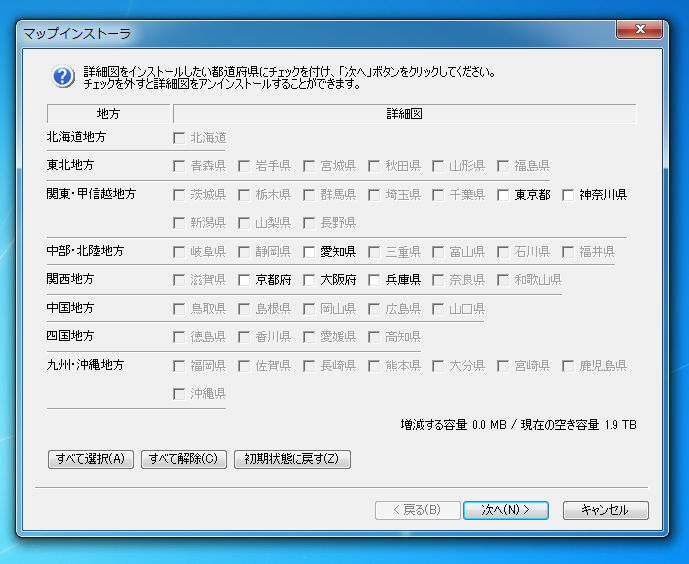Screen dimensions: 689x564
Task: Click the blue question mark help icon
Action: tap(63, 76)
